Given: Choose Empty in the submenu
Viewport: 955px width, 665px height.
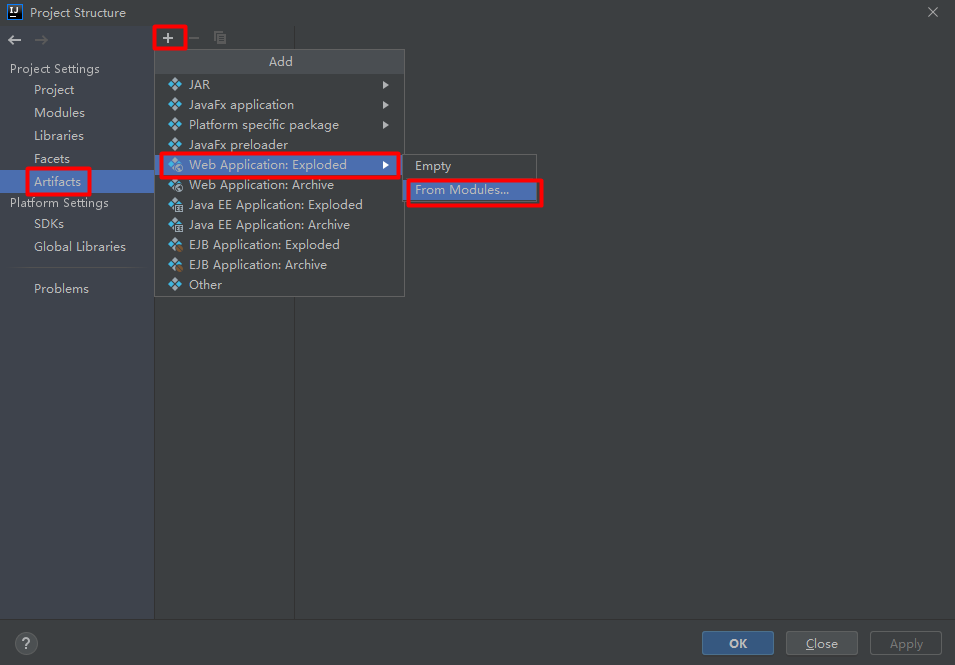Looking at the screenshot, I should [x=470, y=166].
